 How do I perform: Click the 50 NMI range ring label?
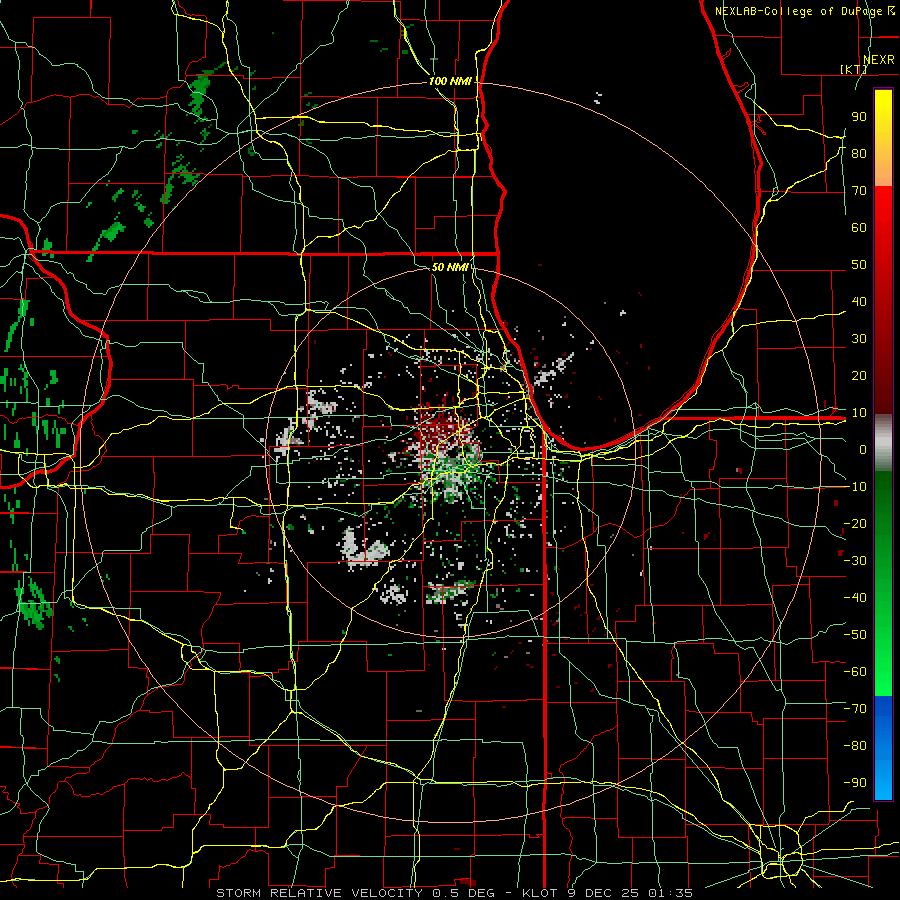click(450, 267)
